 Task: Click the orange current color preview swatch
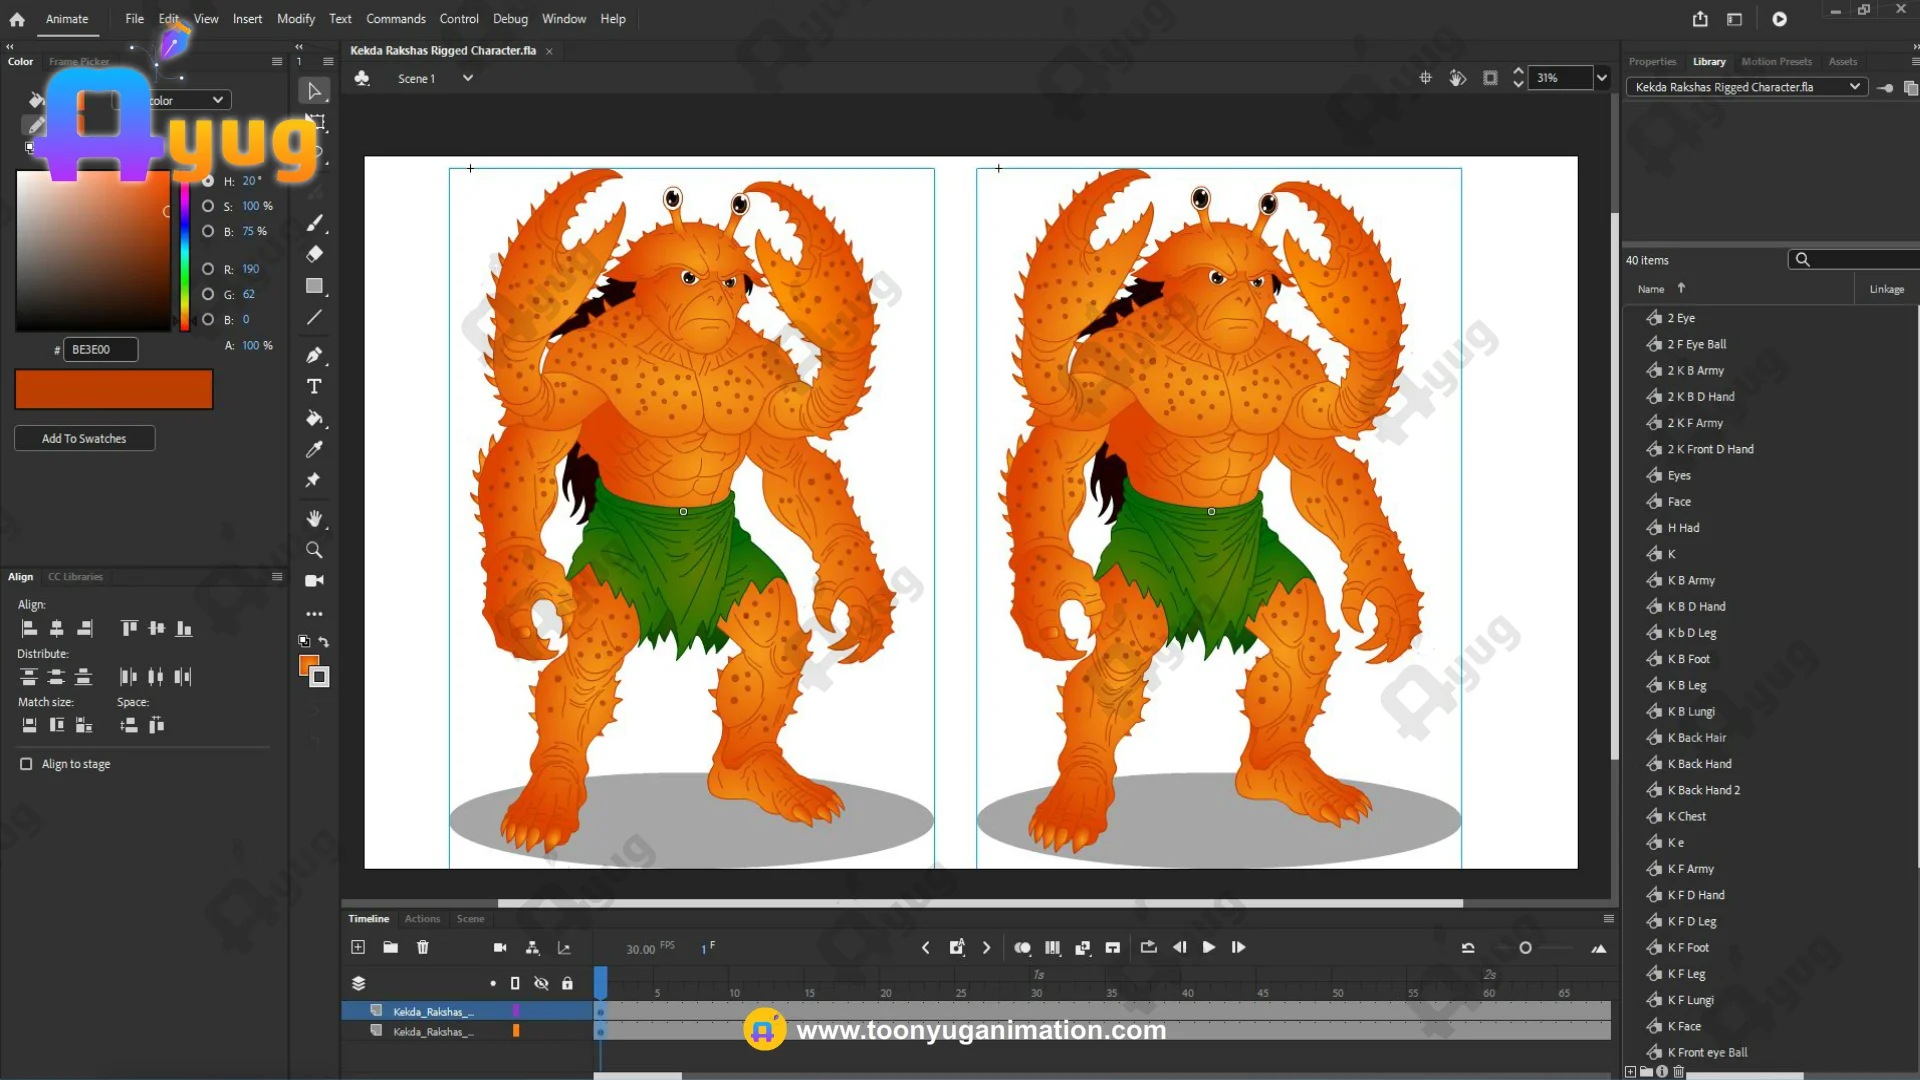(114, 389)
